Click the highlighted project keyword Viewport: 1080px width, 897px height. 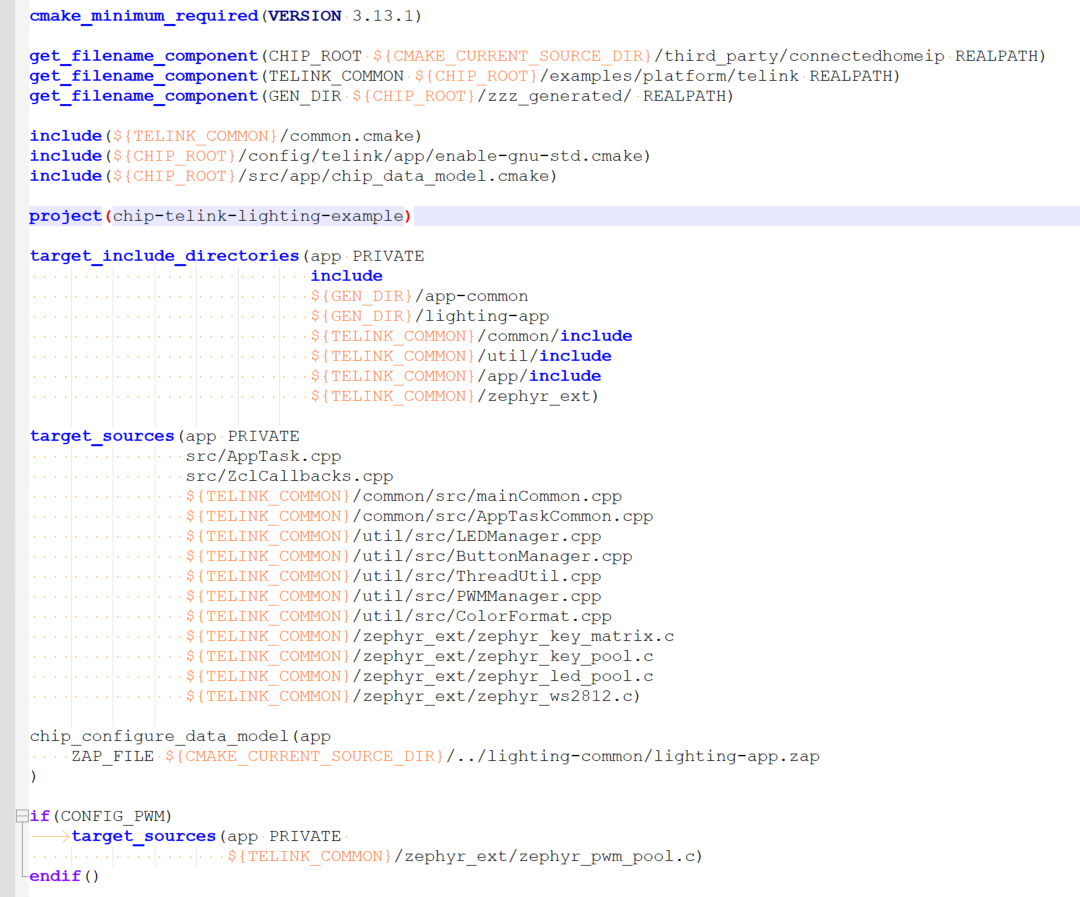65,216
